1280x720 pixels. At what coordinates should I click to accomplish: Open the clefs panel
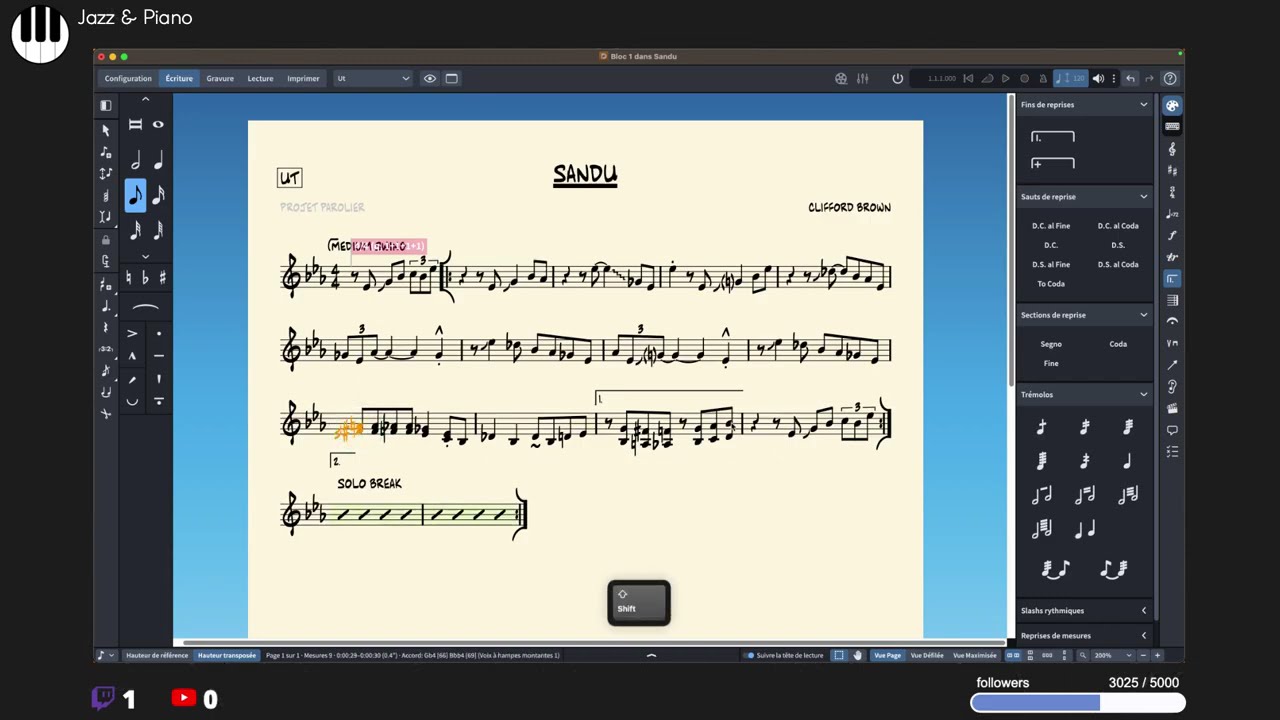point(1172,149)
